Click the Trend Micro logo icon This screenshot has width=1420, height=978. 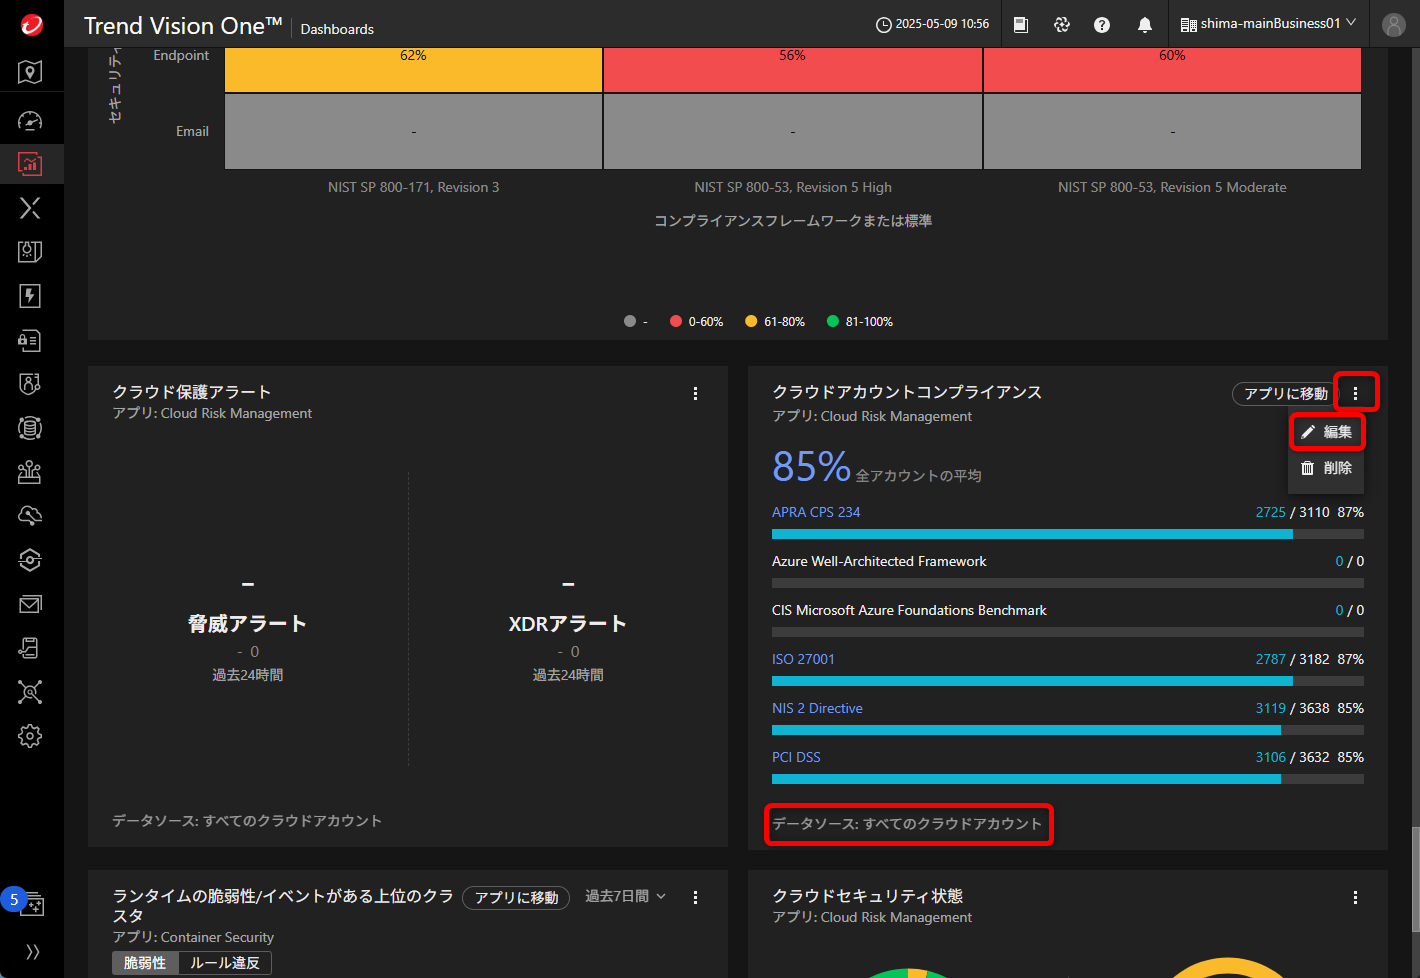click(32, 24)
